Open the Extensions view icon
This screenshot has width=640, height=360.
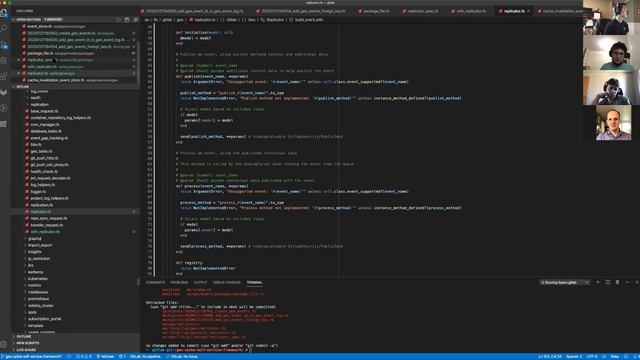tap(4, 76)
